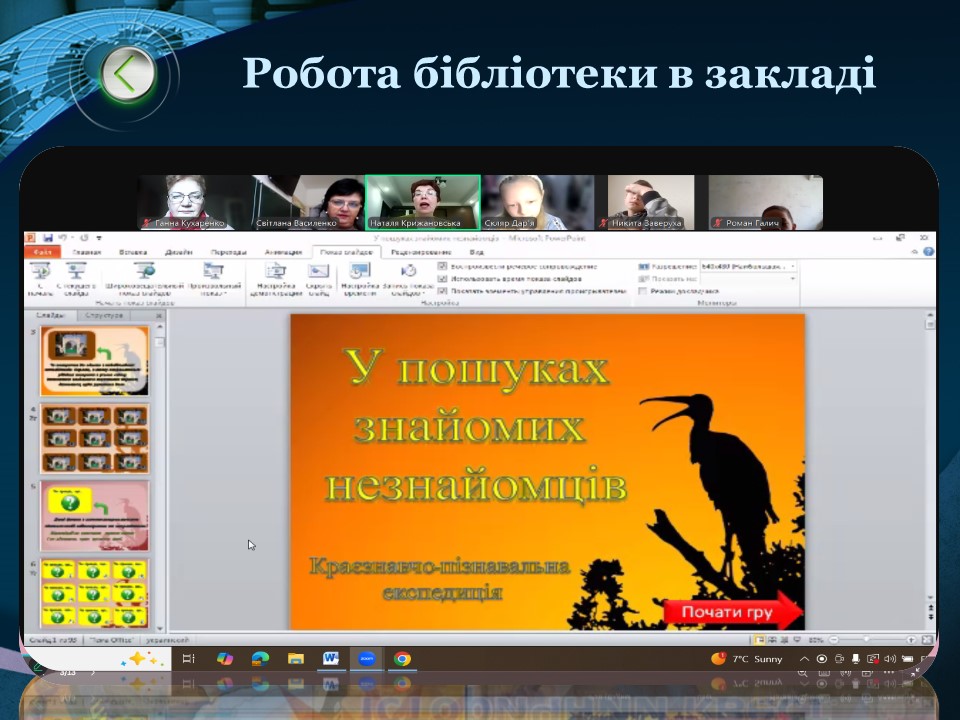This screenshot has height=720, width=960.
Task: Start slideshow from the beginning icon
Action: pyautogui.click(x=41, y=272)
